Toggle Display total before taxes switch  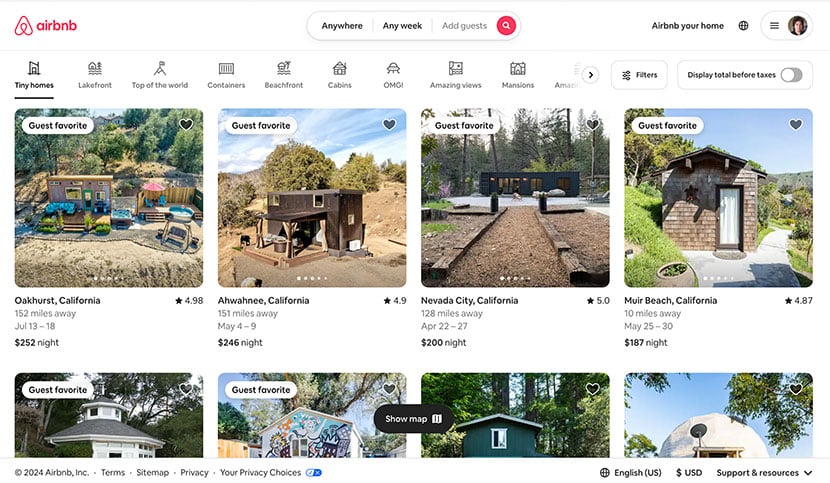[x=790, y=75]
